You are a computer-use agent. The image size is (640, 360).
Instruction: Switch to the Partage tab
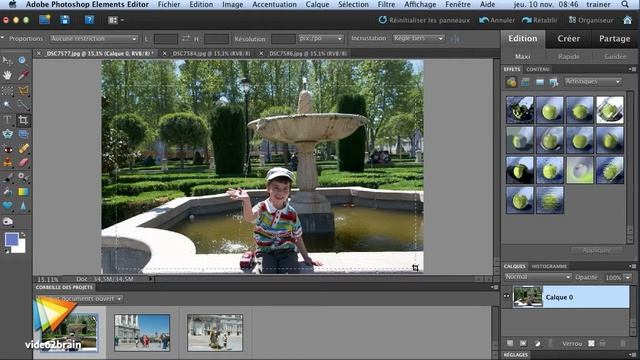(x=614, y=38)
